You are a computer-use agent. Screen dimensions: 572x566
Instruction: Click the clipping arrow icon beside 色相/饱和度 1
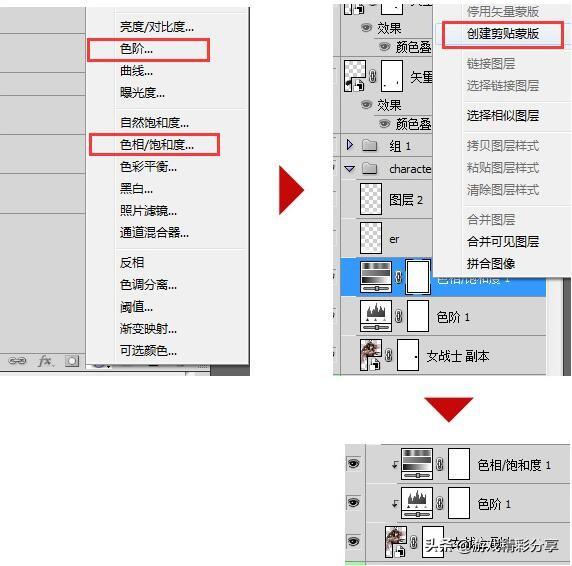click(x=395, y=465)
